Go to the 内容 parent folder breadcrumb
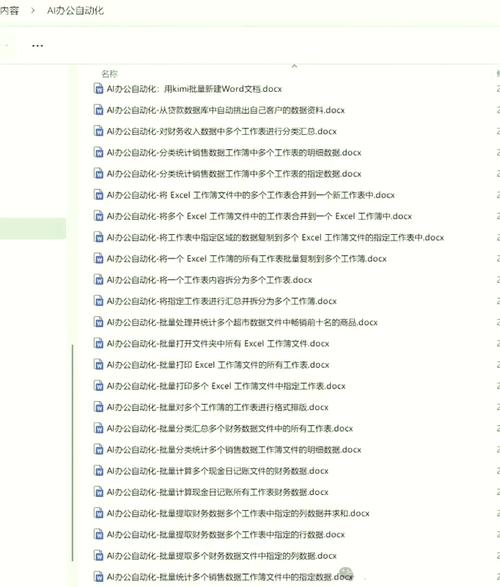 coord(9,10)
